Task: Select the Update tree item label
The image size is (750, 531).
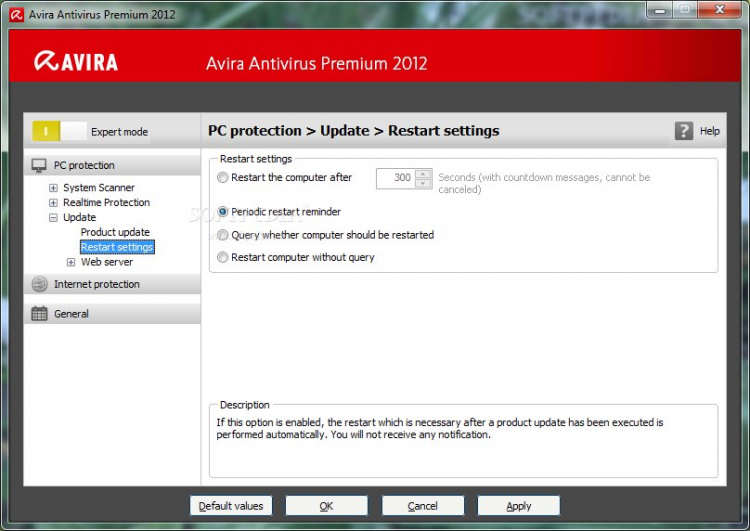Action: pos(79,217)
